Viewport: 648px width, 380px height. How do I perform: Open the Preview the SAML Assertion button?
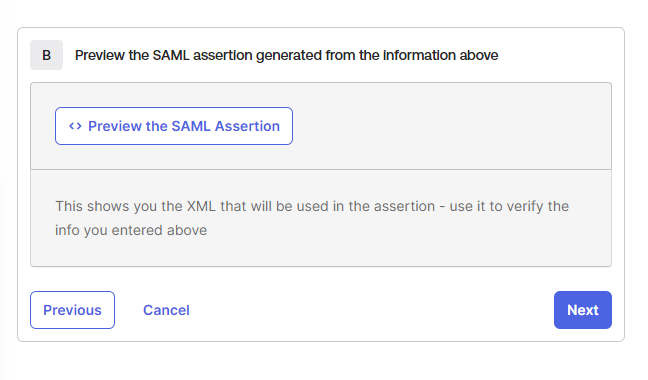coord(174,126)
